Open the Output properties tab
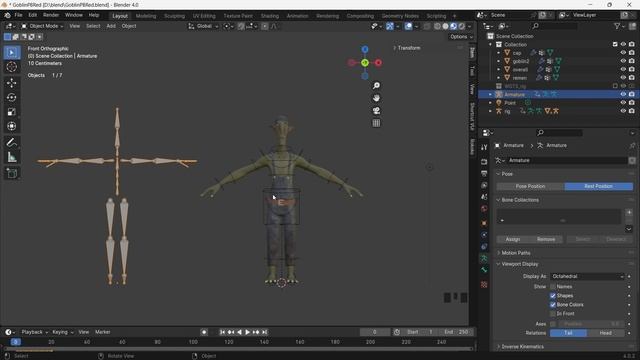Screen dimensions: 640x360 [484, 174]
